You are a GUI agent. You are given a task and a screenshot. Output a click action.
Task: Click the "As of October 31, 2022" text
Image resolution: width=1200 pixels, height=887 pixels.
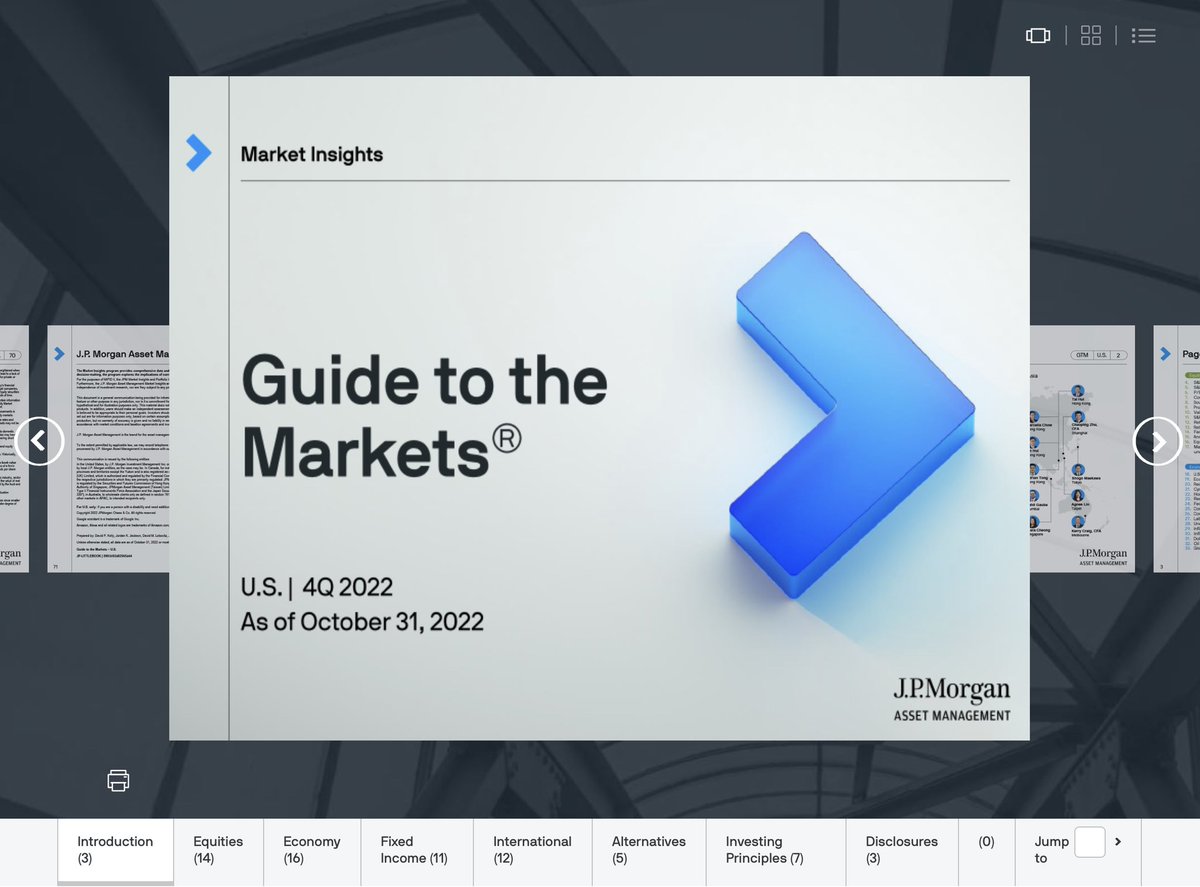pyautogui.click(x=362, y=621)
